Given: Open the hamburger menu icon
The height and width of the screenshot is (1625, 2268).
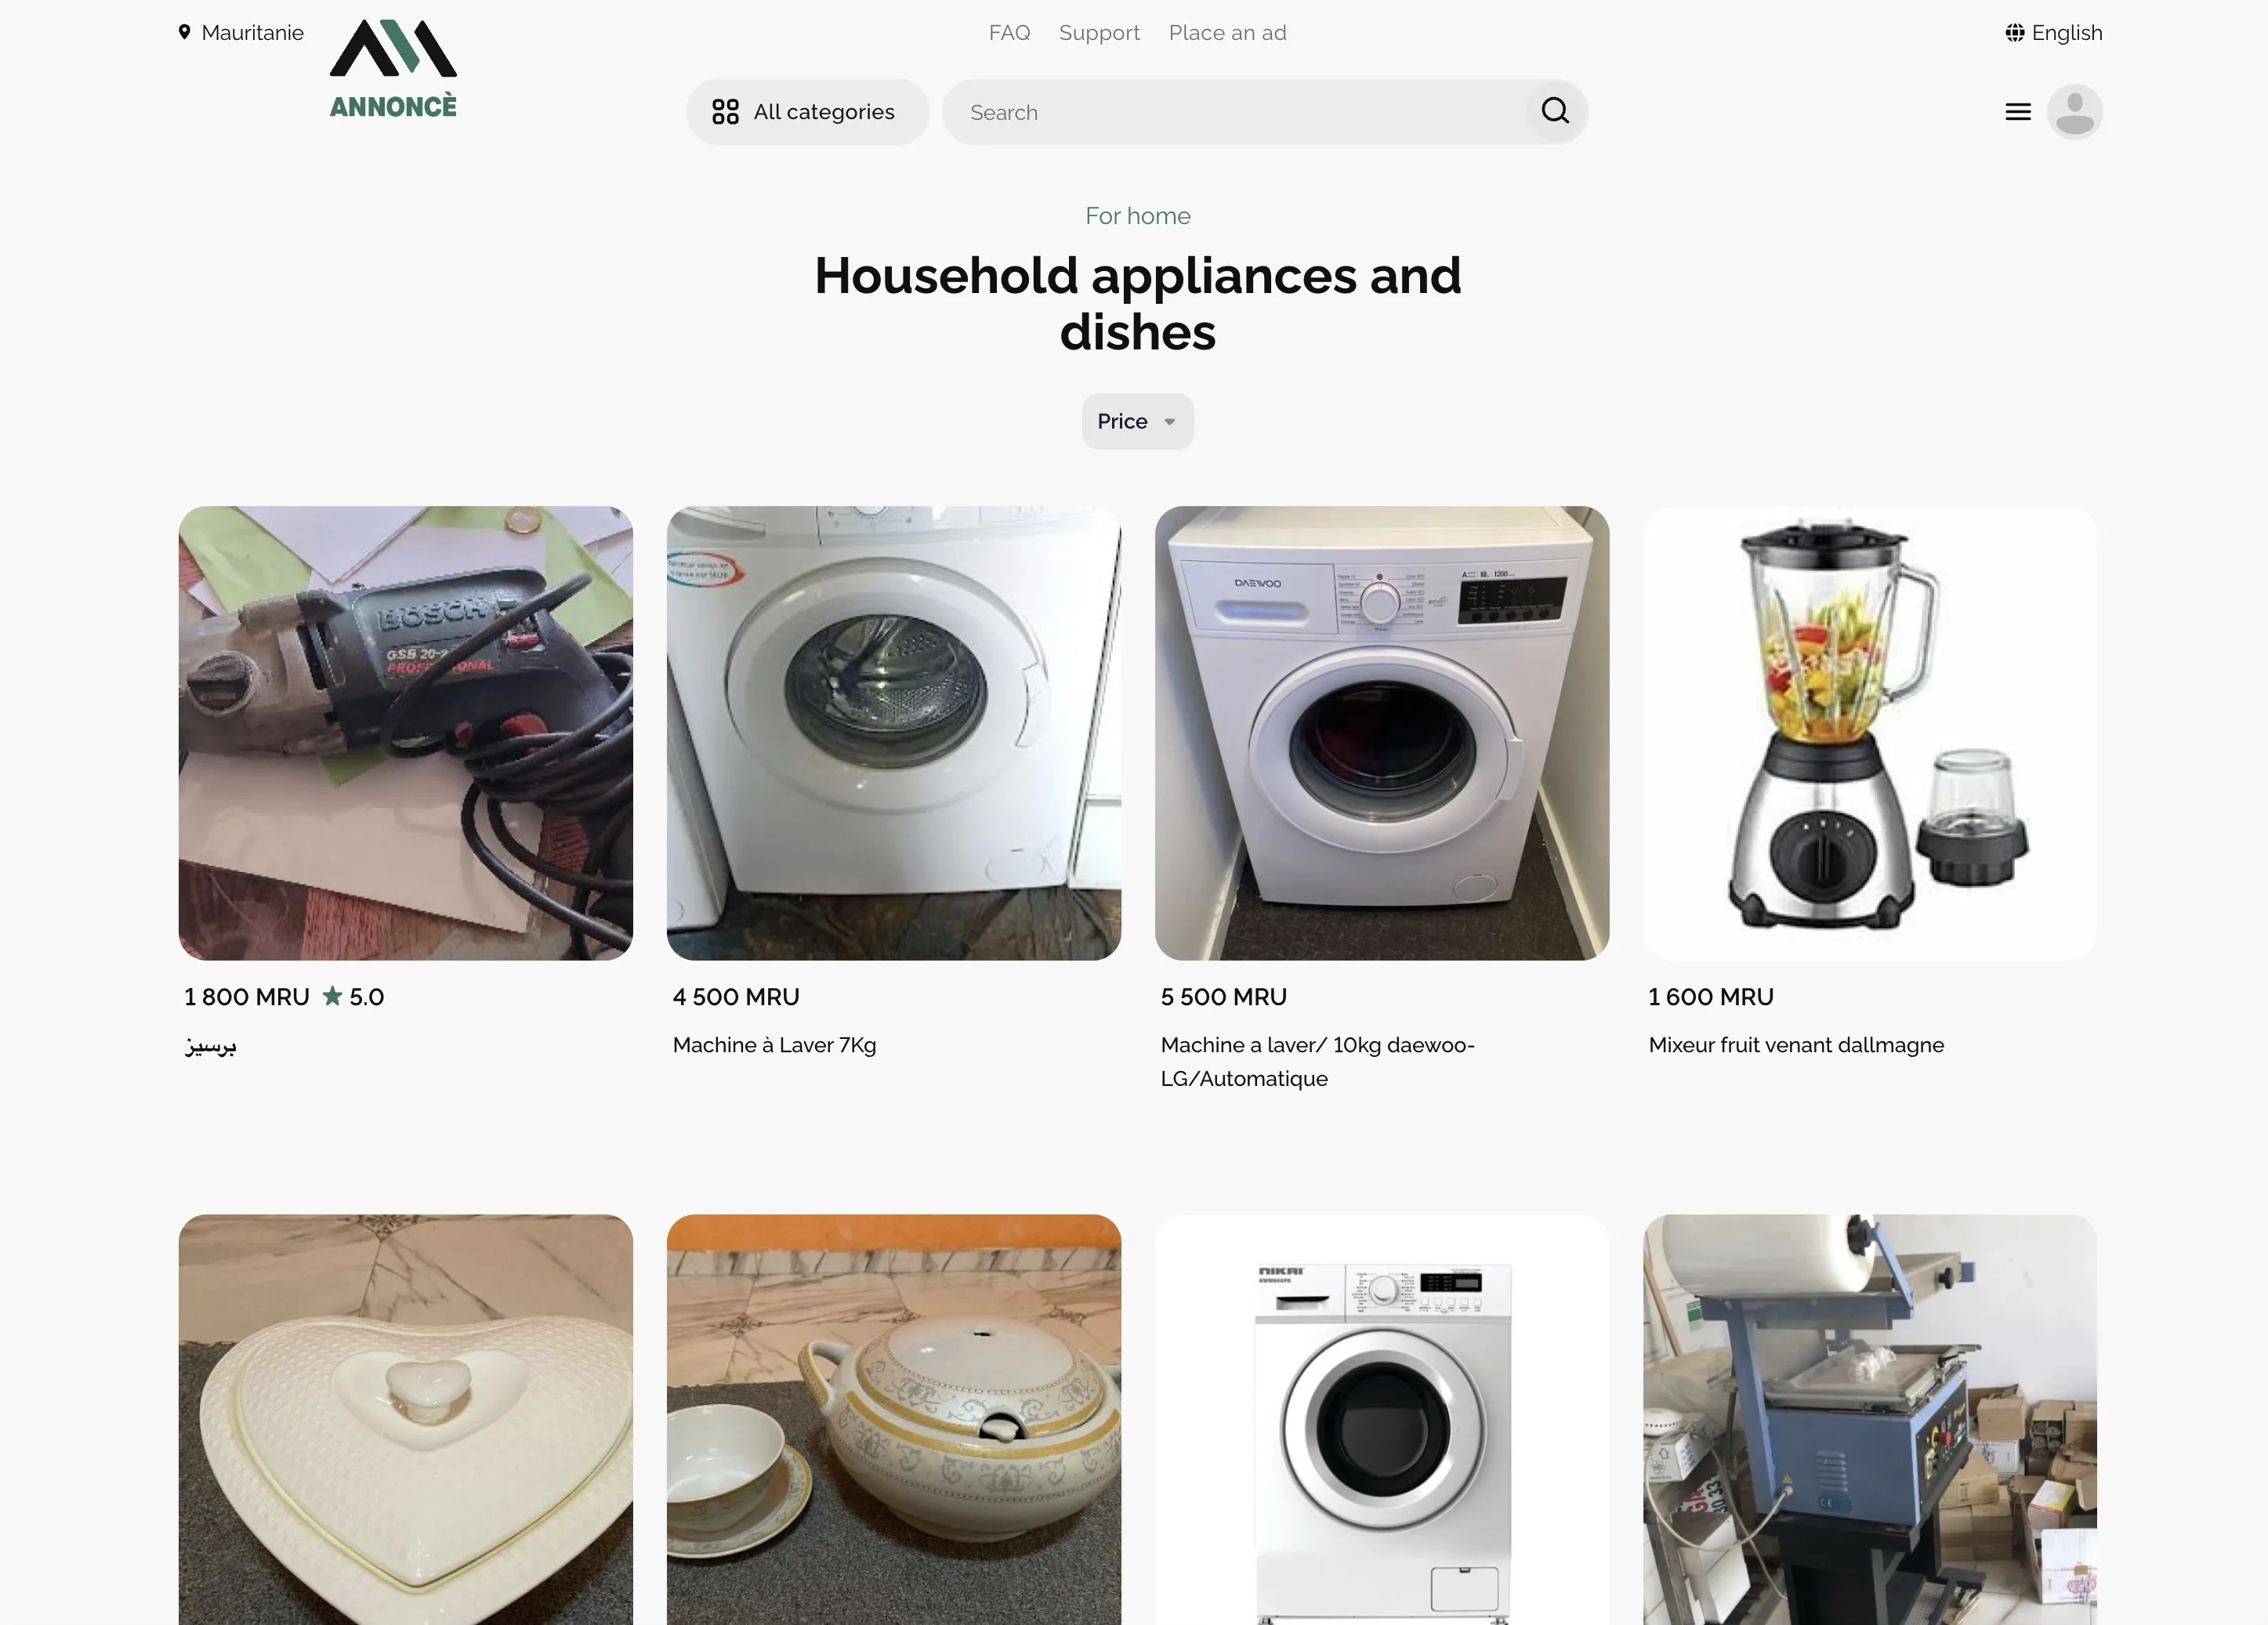Looking at the screenshot, I should 2018,112.
